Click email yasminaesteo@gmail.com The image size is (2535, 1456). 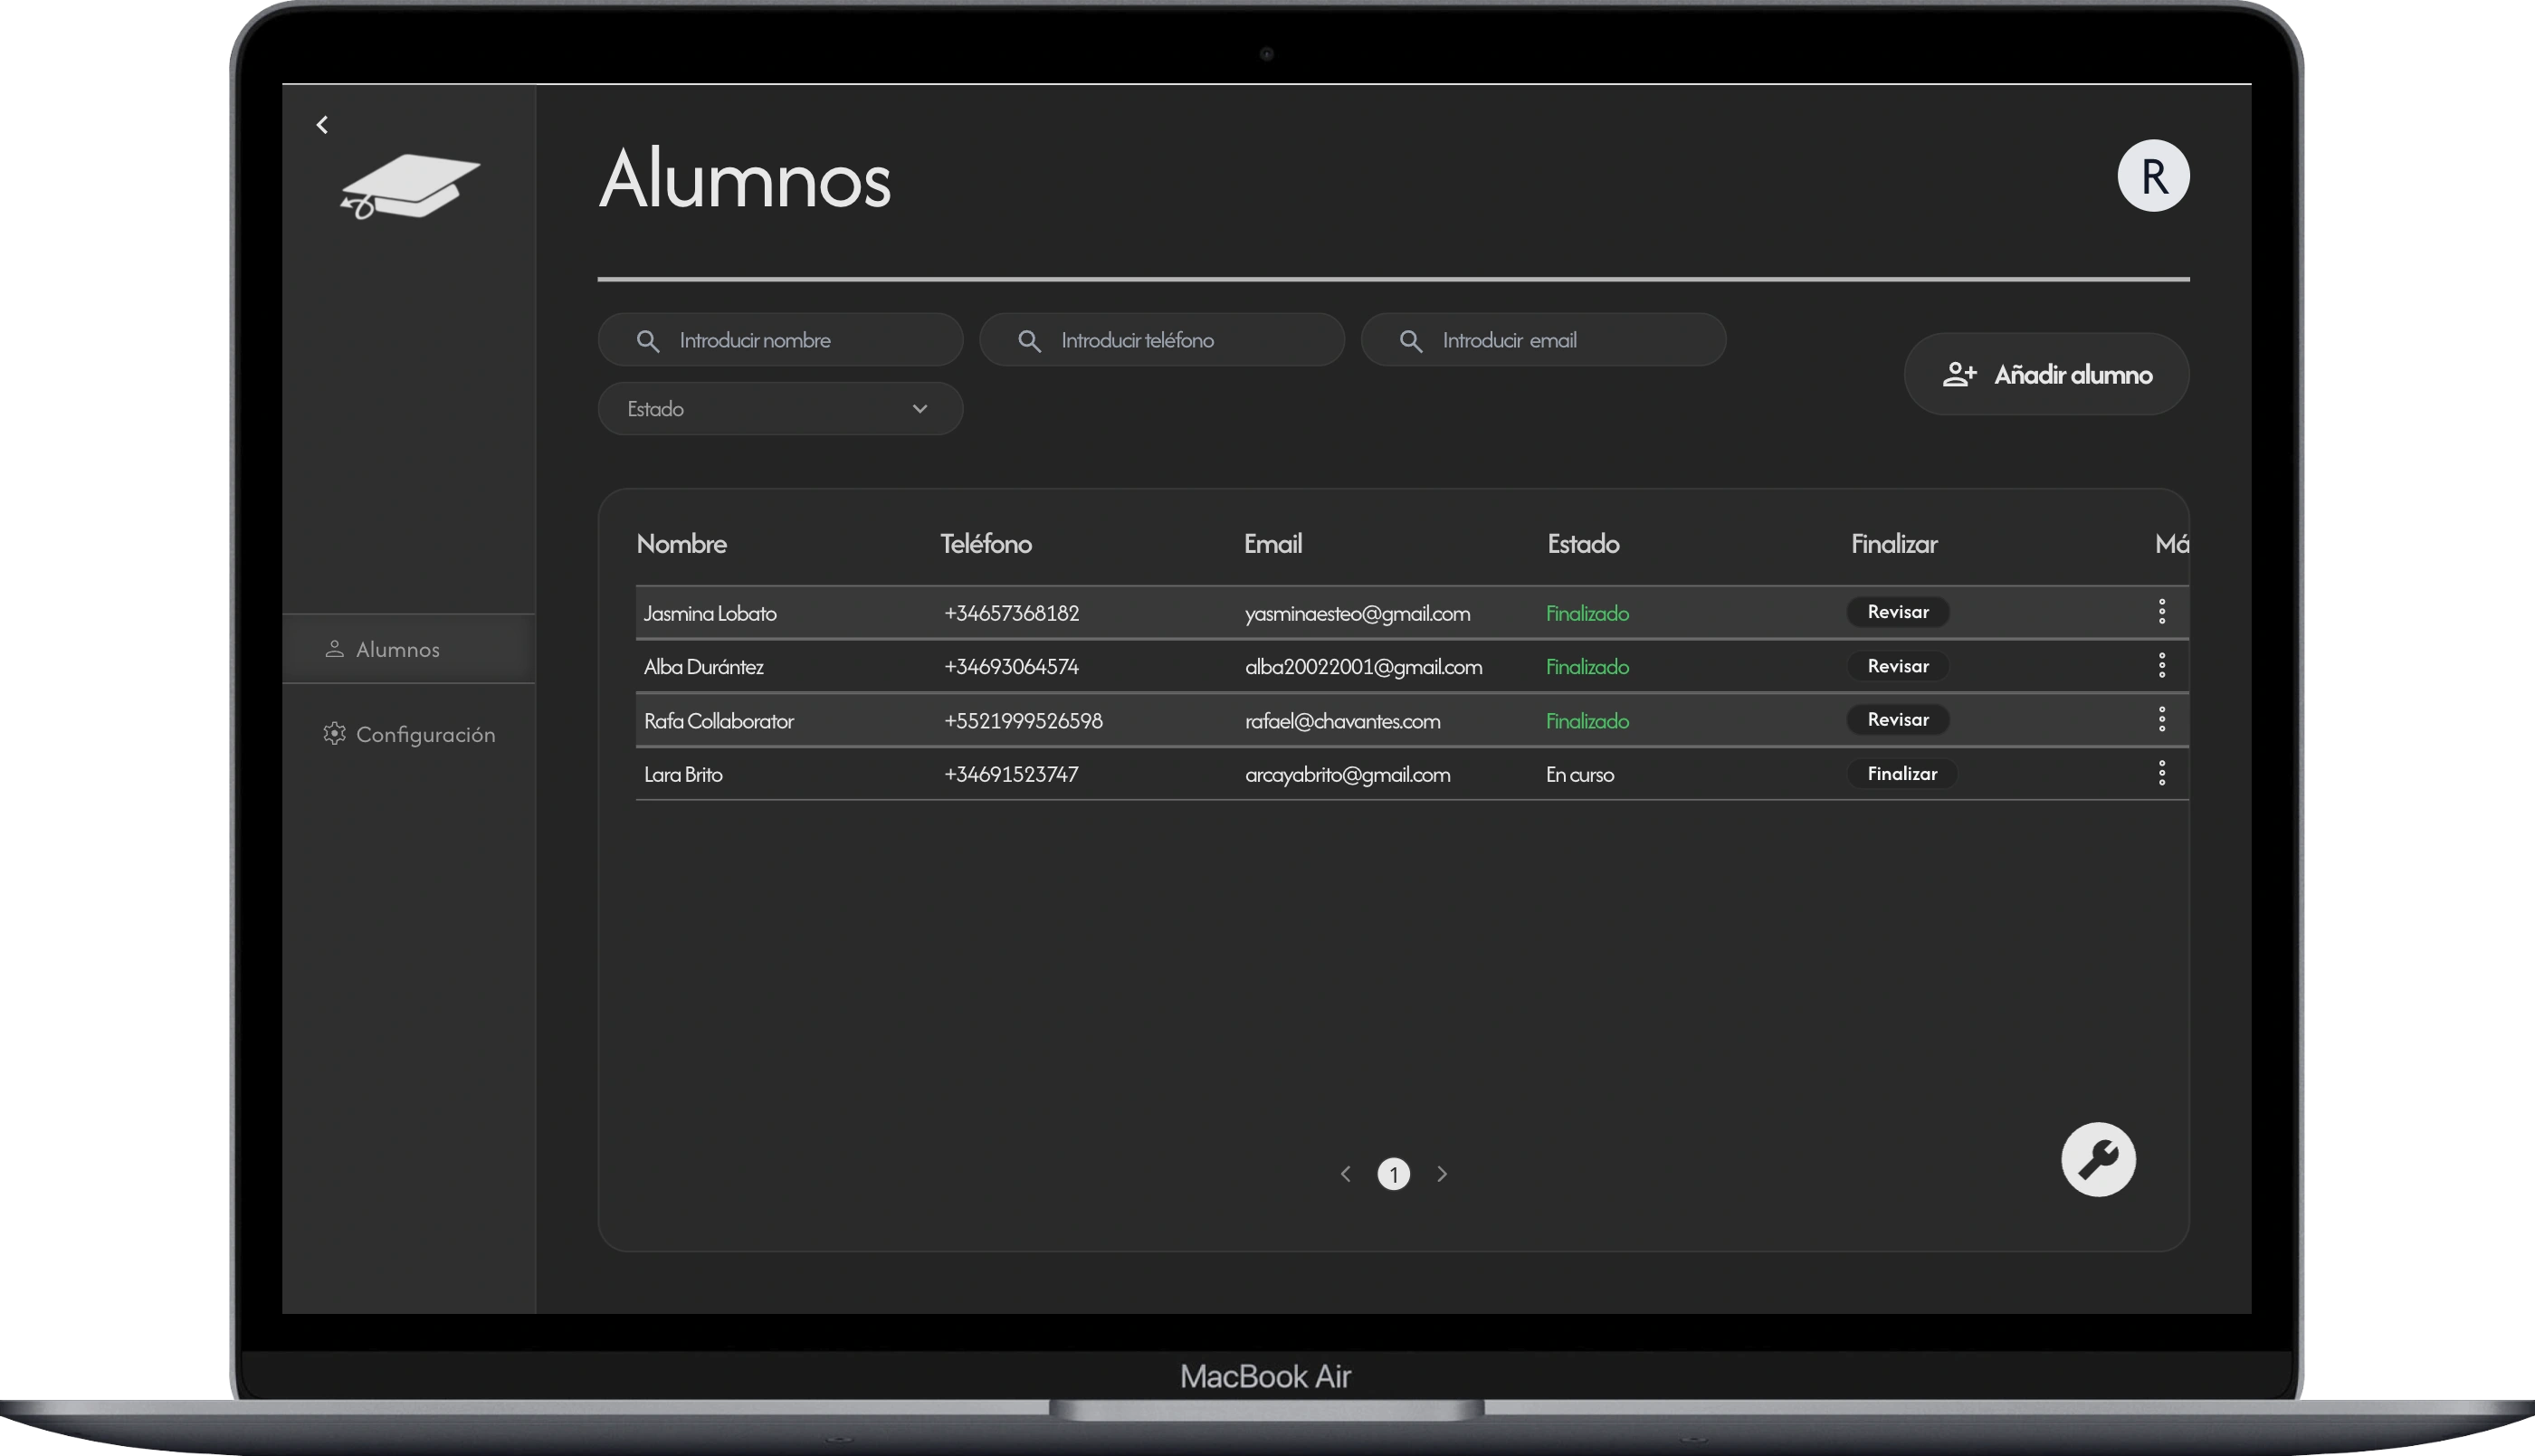(x=1357, y=613)
